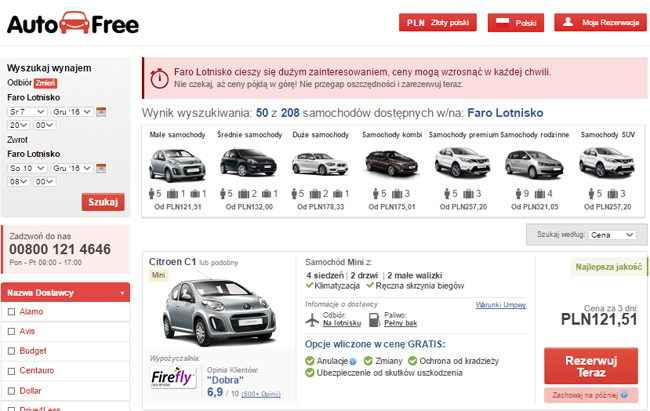Open pickup date calendar icon

pos(101,112)
